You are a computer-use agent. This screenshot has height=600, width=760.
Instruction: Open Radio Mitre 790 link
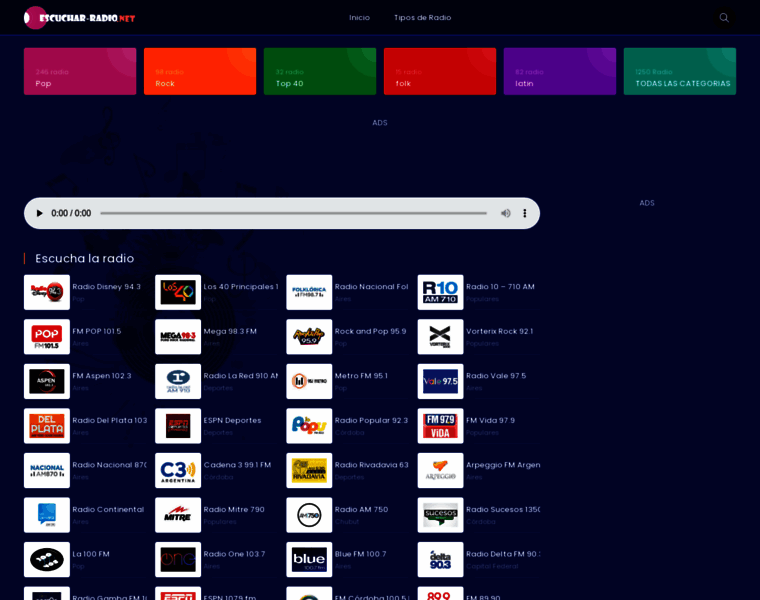234,509
